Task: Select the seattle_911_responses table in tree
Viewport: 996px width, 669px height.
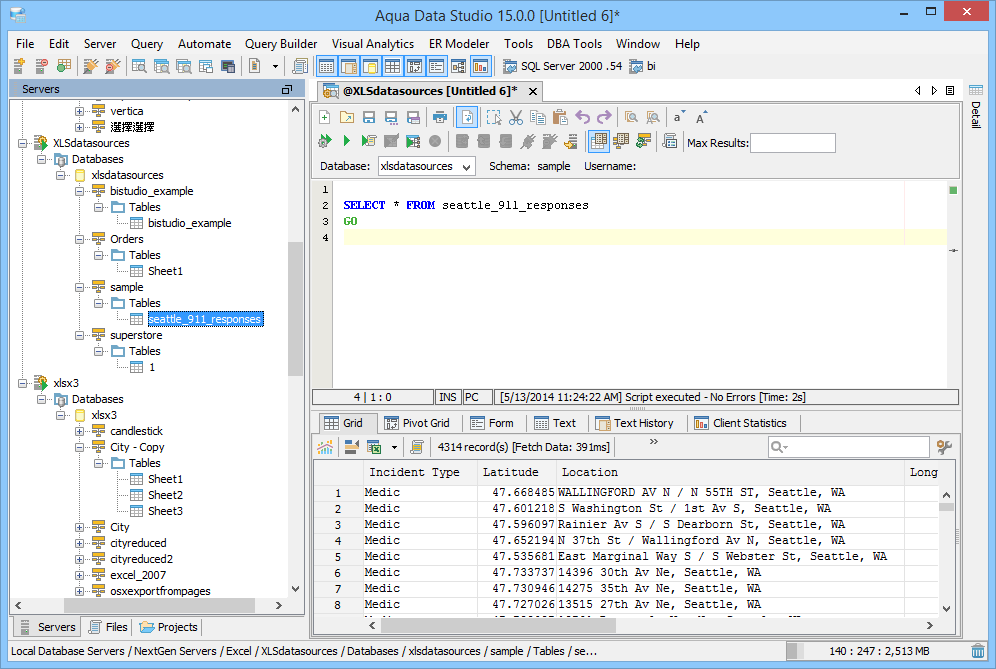Action: 205,319
